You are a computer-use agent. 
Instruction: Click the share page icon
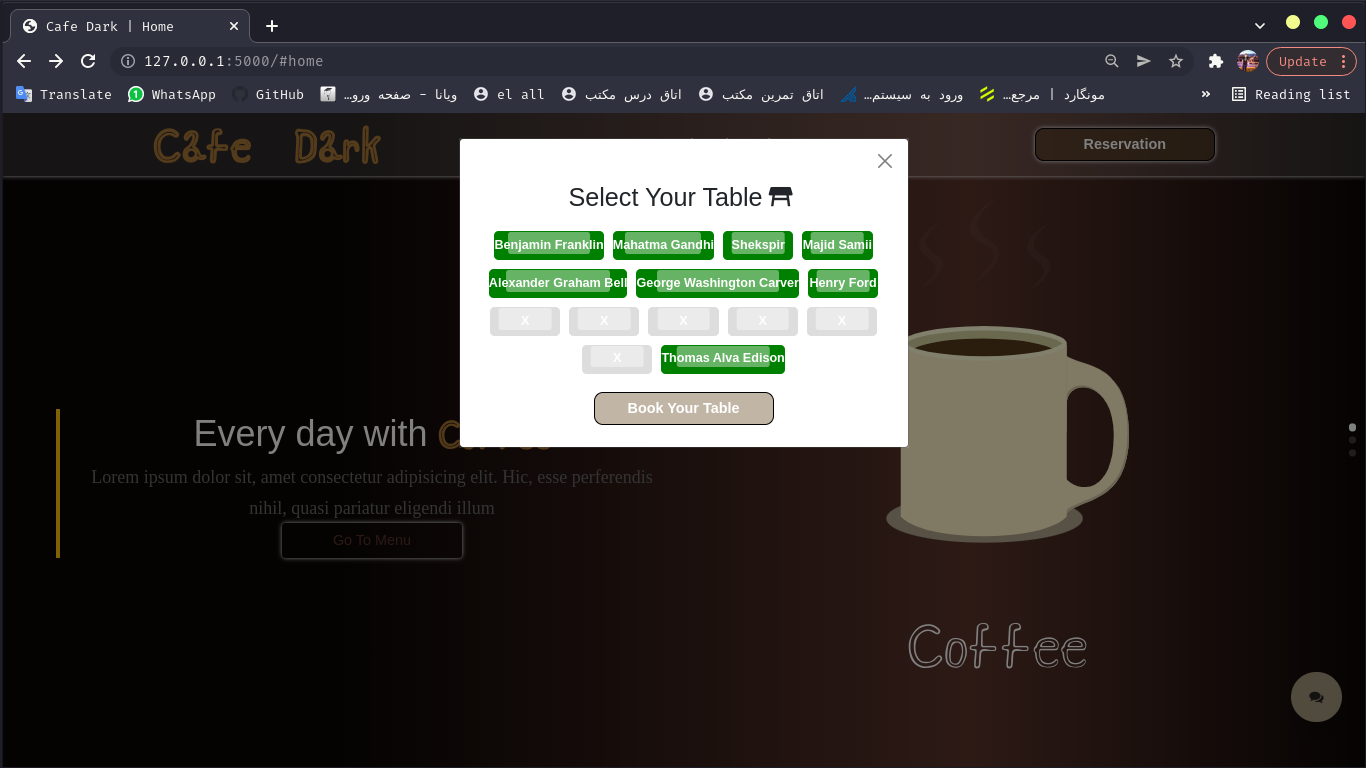[1144, 61]
